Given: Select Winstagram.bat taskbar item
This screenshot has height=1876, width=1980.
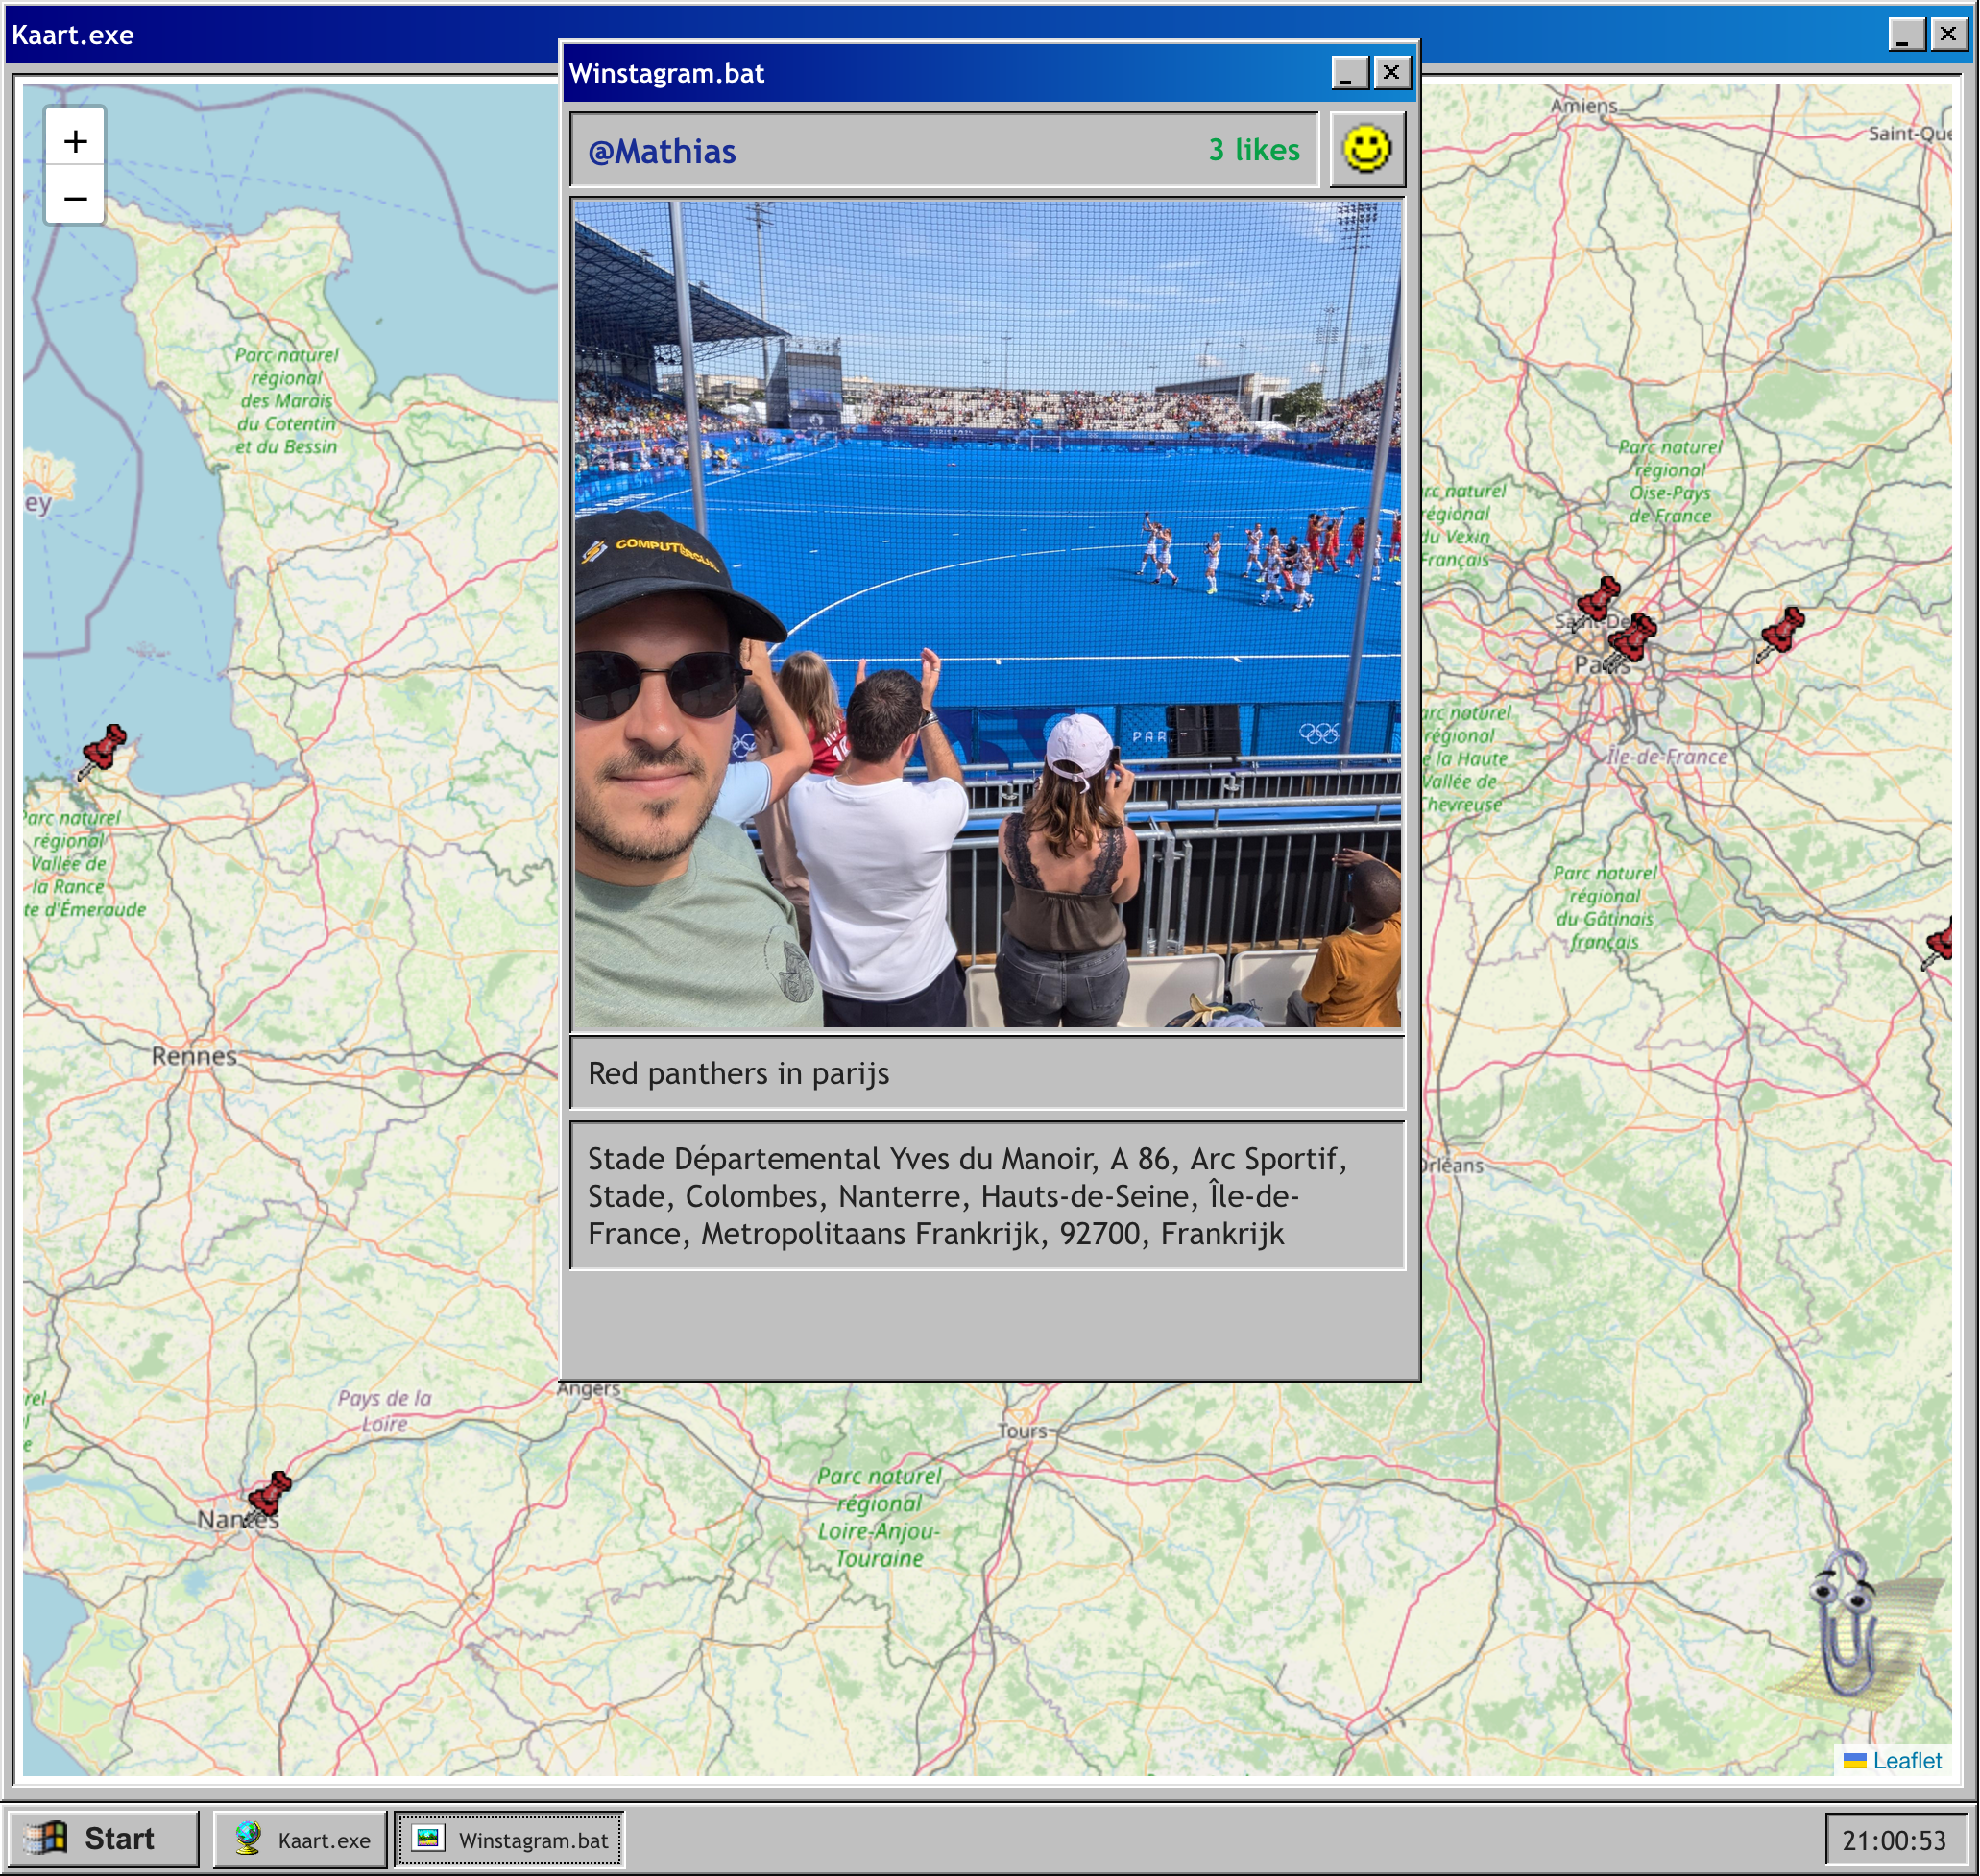Looking at the screenshot, I should click(510, 1839).
